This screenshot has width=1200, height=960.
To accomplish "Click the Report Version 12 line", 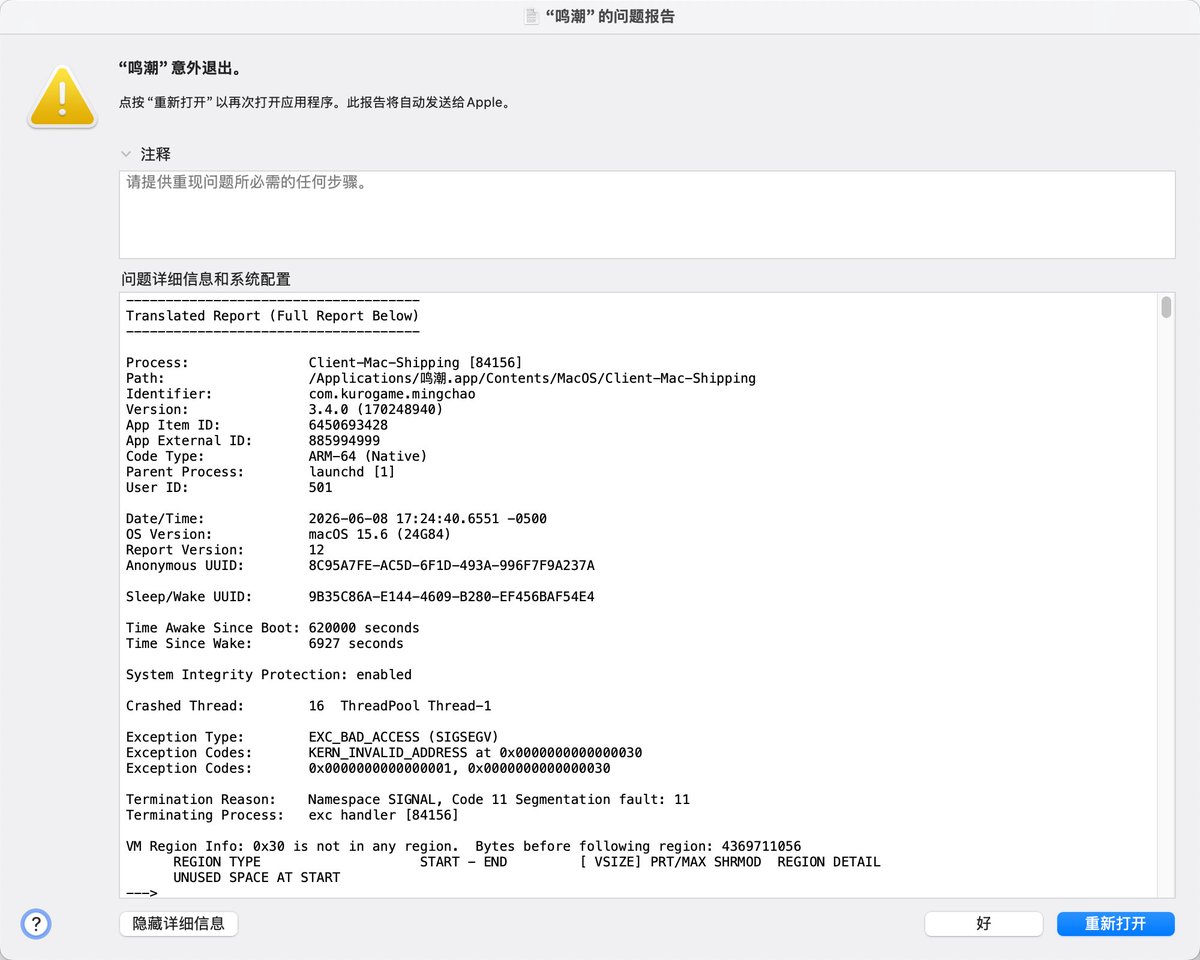I will tap(225, 550).
